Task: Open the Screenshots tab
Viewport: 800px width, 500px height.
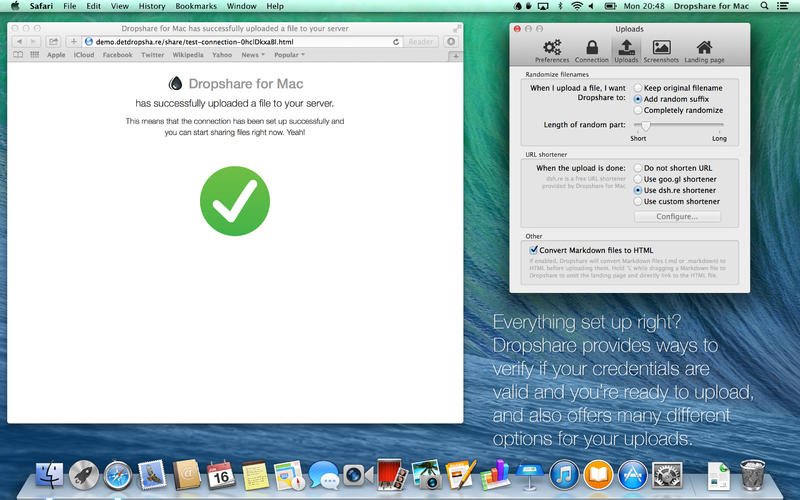Action: click(x=661, y=51)
